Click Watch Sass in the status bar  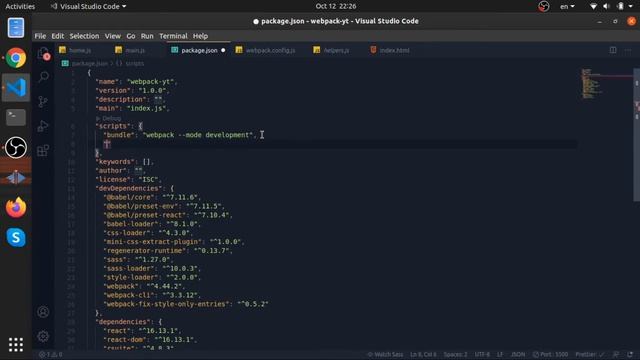(385, 354)
